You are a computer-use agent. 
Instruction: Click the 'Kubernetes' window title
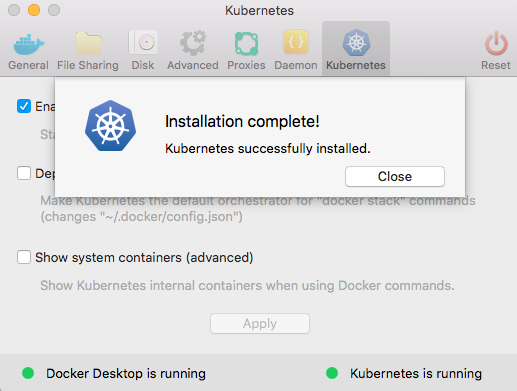(259, 10)
